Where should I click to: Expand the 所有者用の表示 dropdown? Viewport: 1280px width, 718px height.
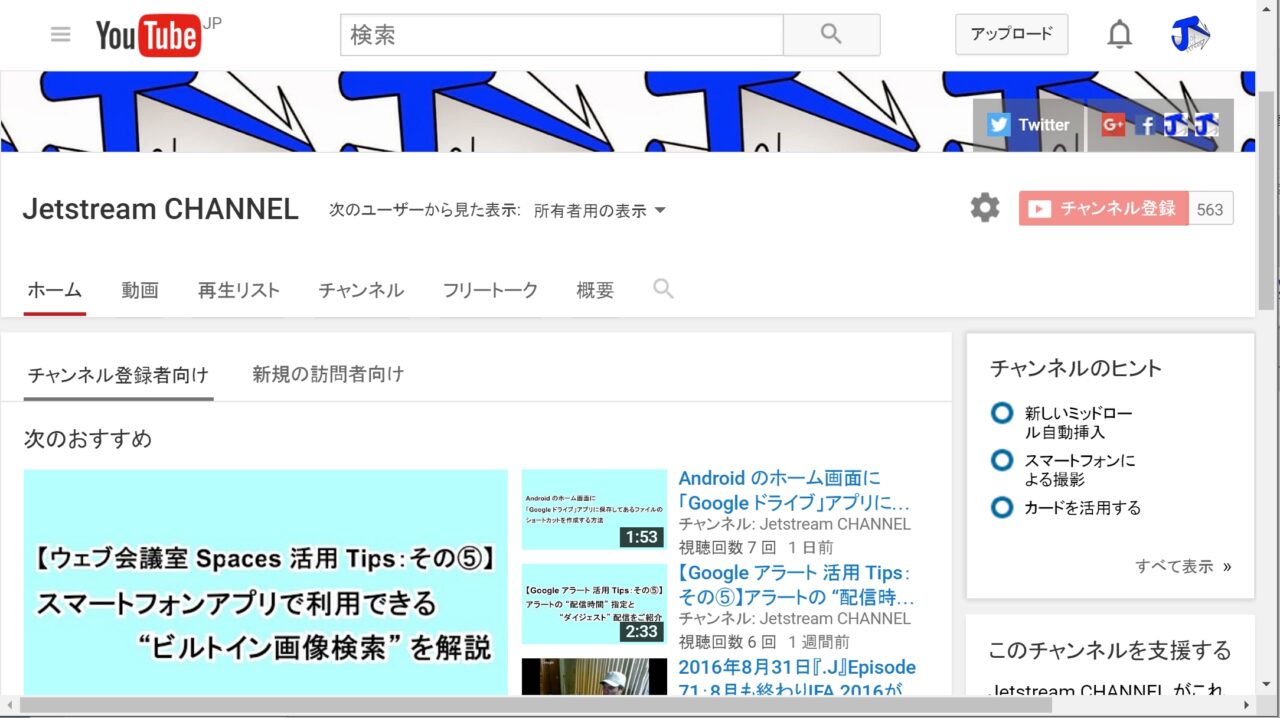coord(600,211)
